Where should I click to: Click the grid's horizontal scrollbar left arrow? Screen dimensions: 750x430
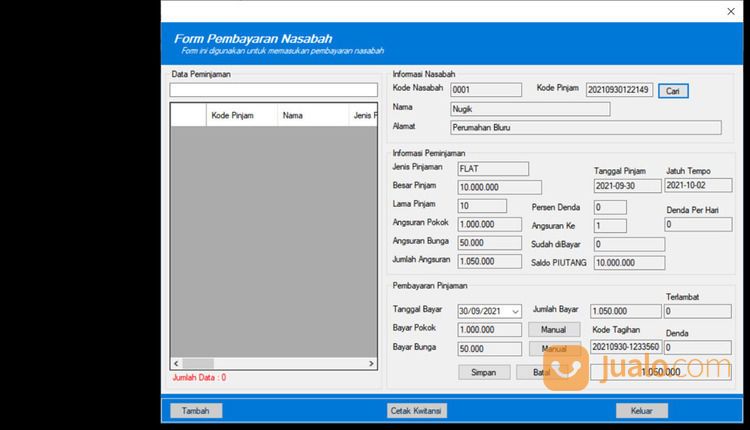[x=176, y=363]
